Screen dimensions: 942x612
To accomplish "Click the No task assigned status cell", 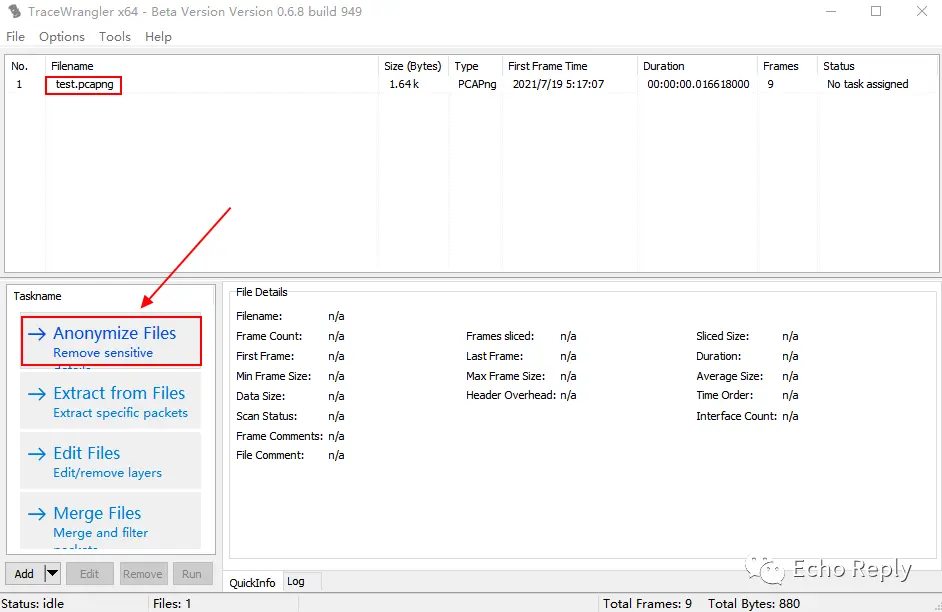I will point(868,84).
